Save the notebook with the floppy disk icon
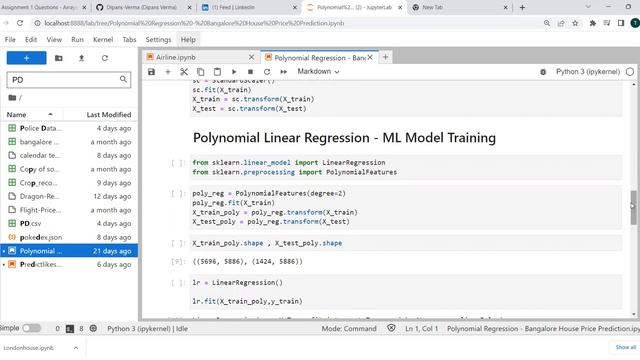The width and height of the screenshot is (640, 360). (151, 72)
